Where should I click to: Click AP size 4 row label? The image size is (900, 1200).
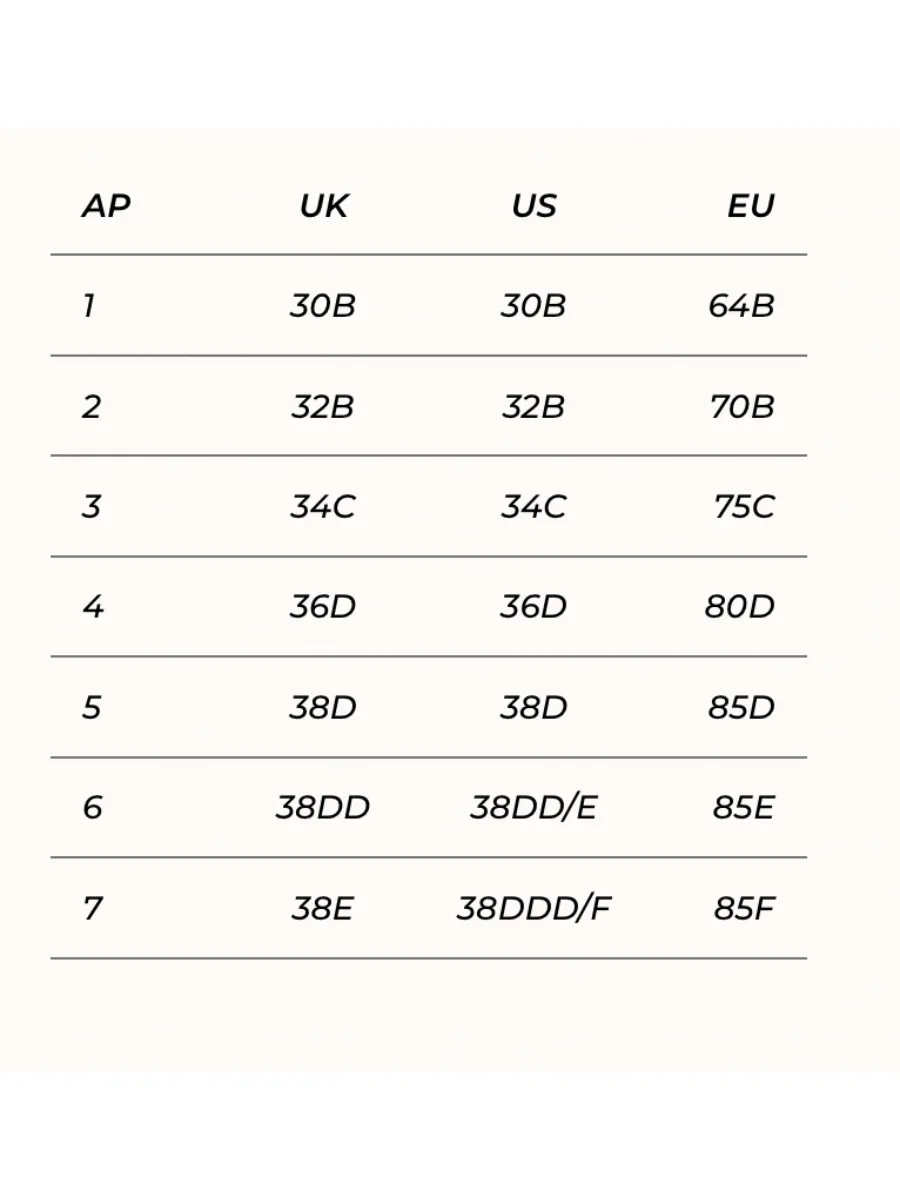tap(92, 607)
